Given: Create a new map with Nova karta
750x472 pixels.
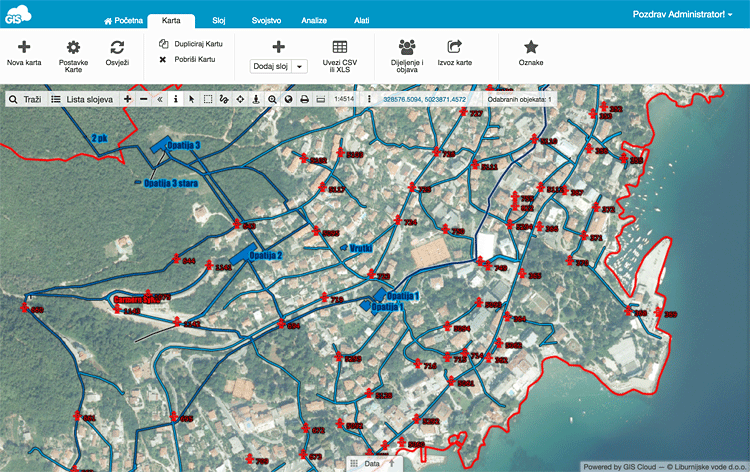Looking at the screenshot, I should click(24, 53).
